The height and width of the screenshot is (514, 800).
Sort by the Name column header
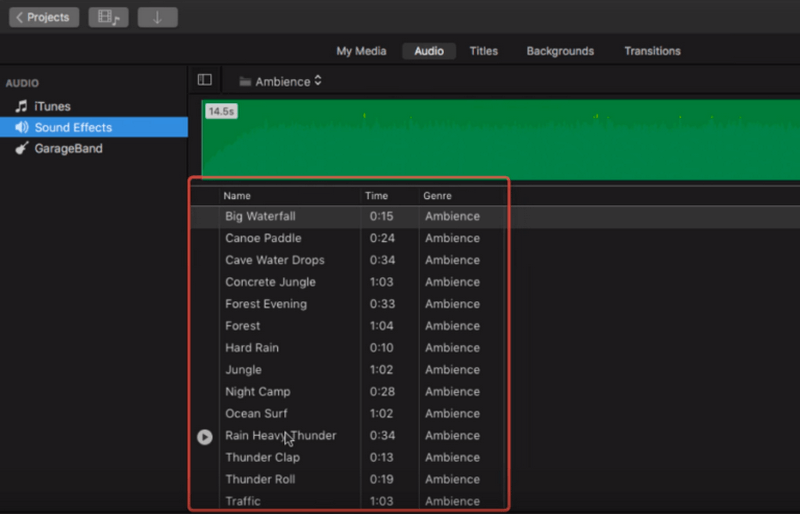click(237, 196)
